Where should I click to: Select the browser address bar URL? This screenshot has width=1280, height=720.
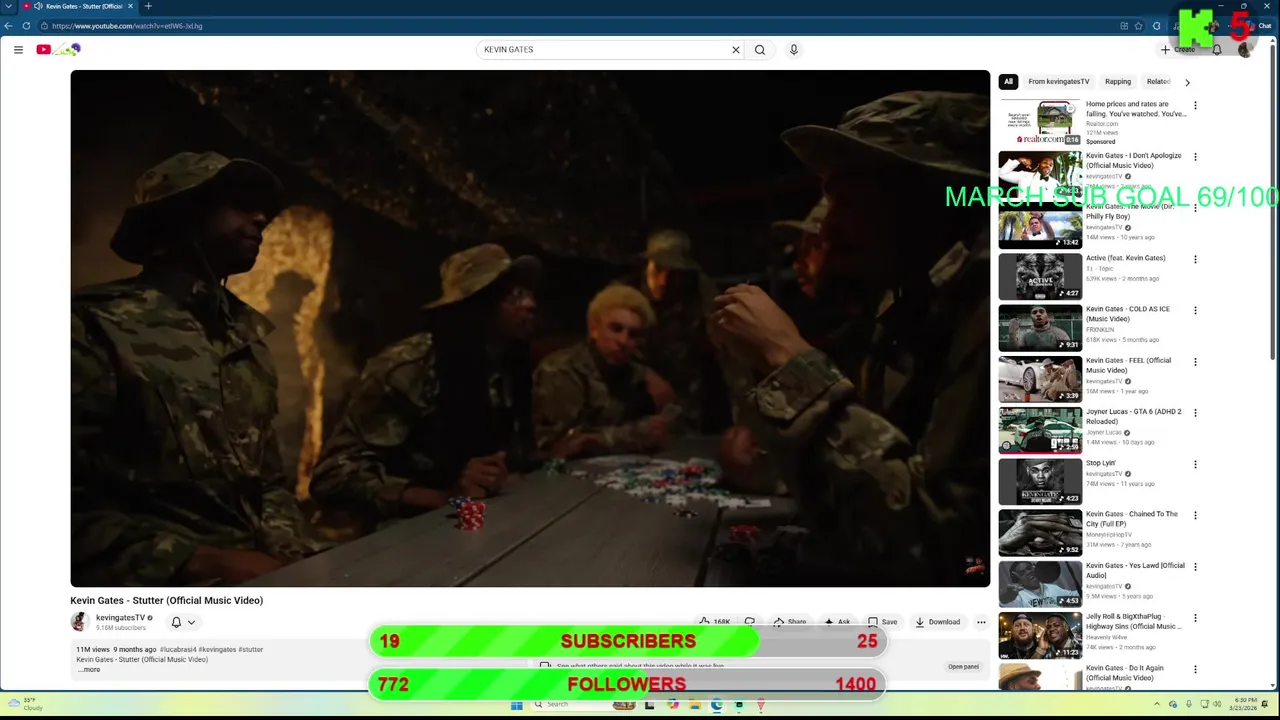127,26
